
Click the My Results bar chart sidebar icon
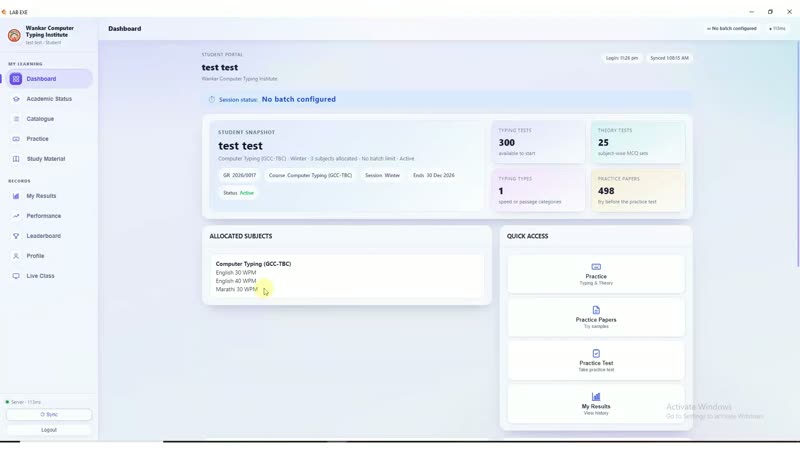[x=16, y=196]
